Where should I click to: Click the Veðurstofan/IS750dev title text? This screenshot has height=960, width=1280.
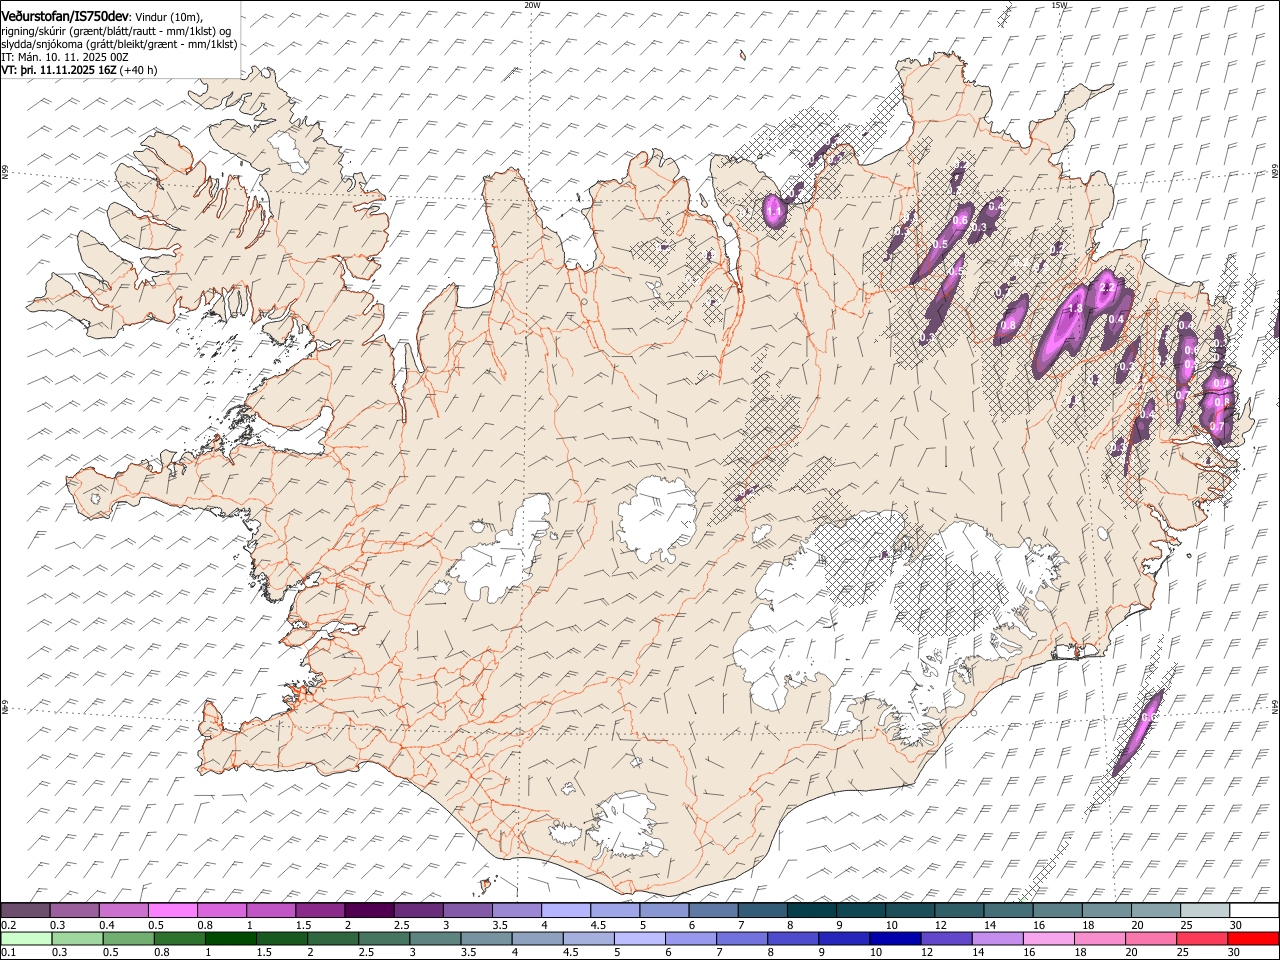pos(65,15)
